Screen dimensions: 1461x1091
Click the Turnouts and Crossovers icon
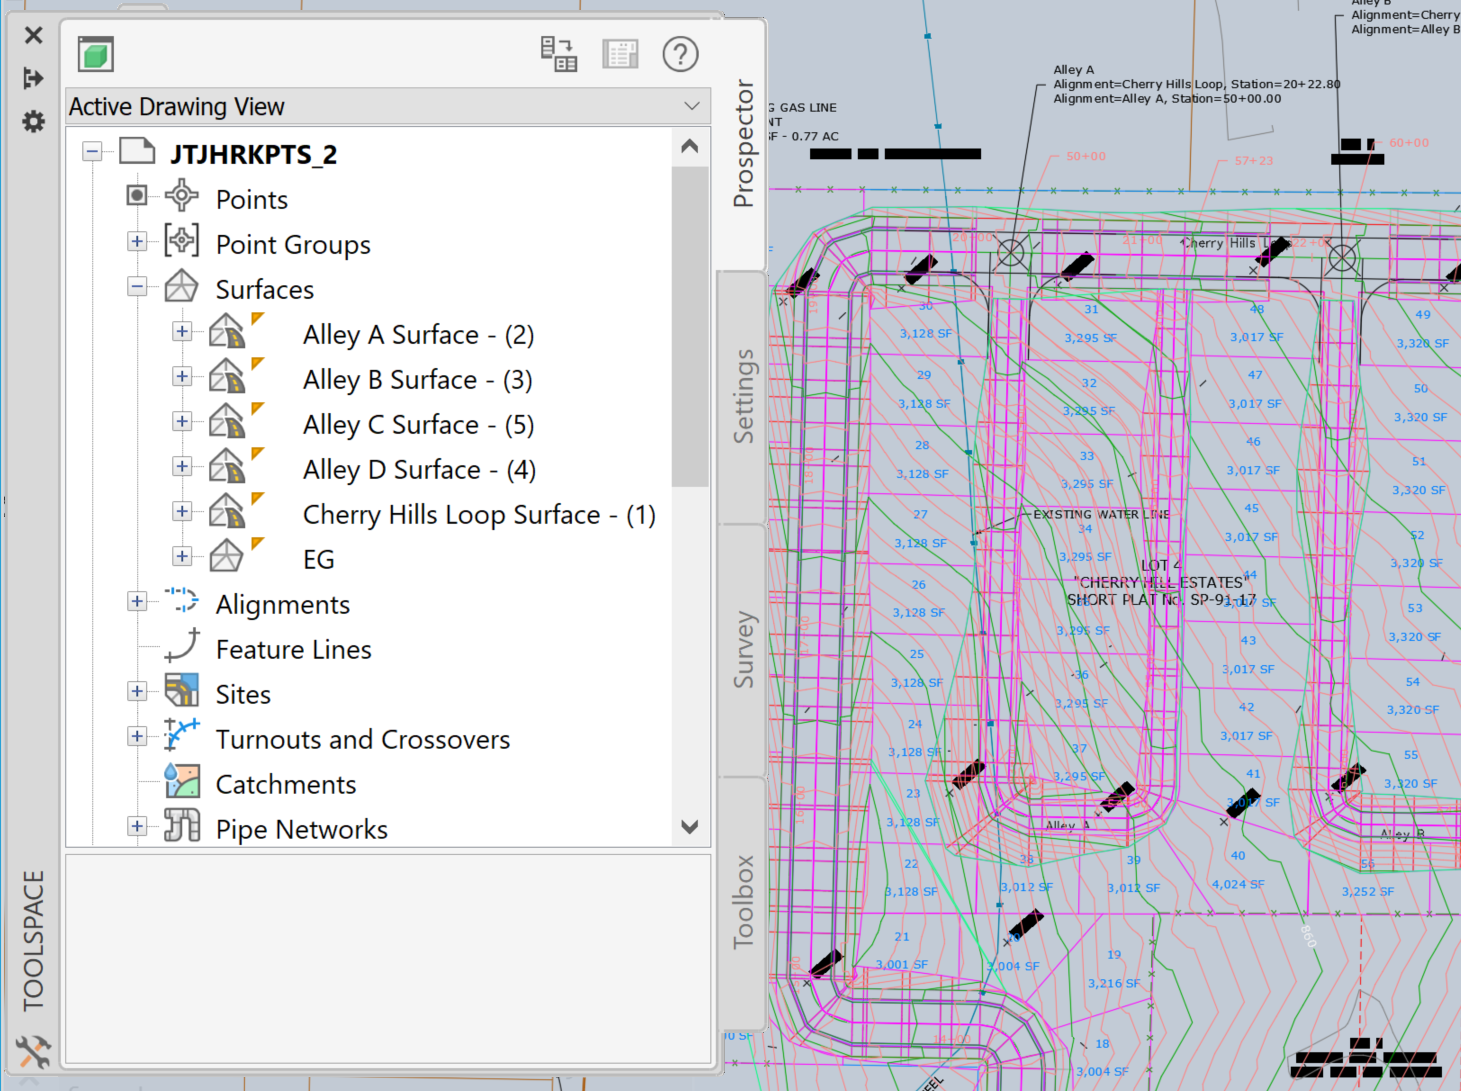181,737
